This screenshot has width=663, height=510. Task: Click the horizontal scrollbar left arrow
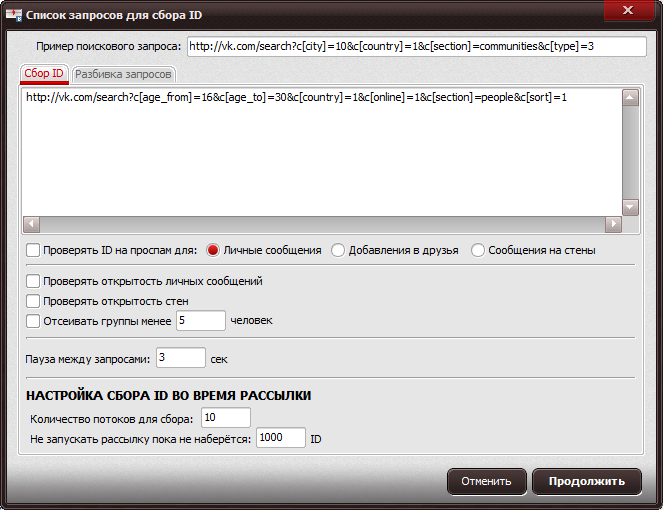(x=31, y=224)
